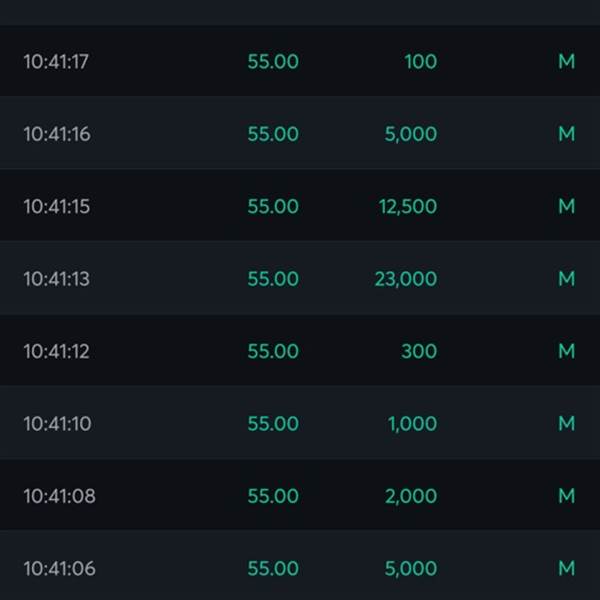This screenshot has width=600, height=600.
Task: Click the M marker on 10:41:17 row
Action: pos(566,62)
